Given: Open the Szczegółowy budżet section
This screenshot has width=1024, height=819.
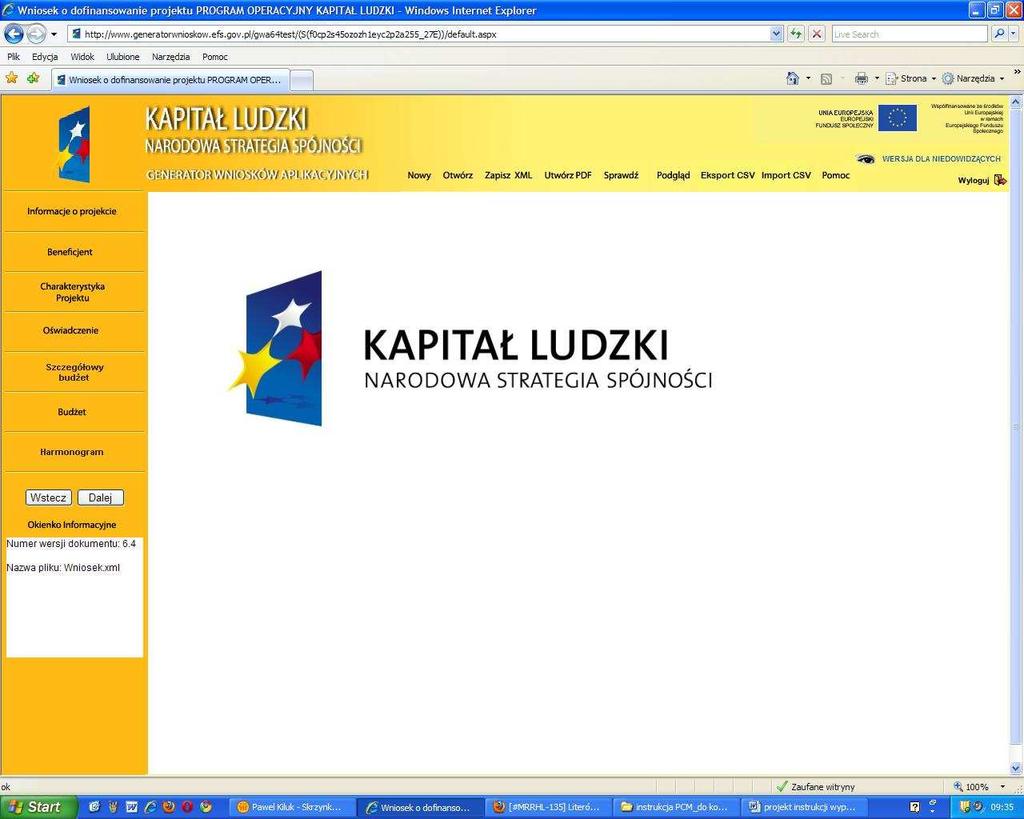Looking at the screenshot, I should [x=74, y=372].
